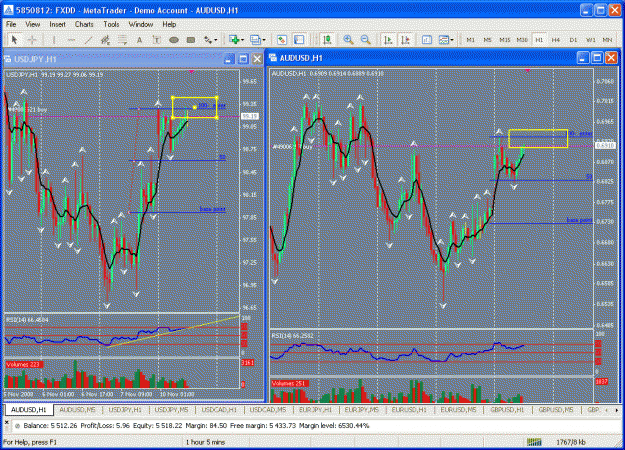This screenshot has height=450, width=625.
Task: Open the Charts menu
Action: (x=84, y=24)
